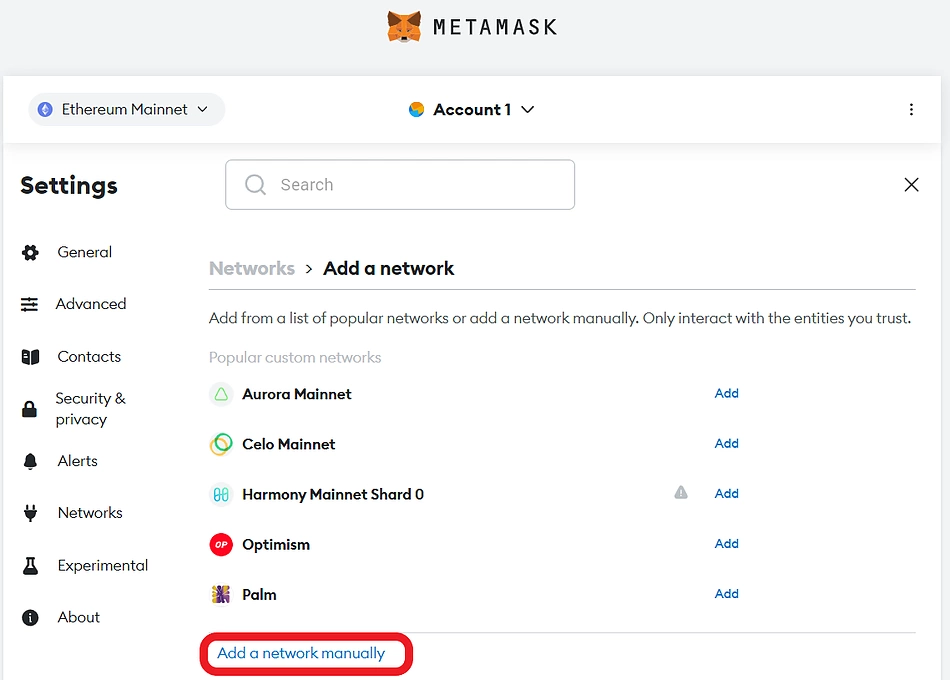Click the Experimental flask icon
950x680 pixels.
[30, 566]
